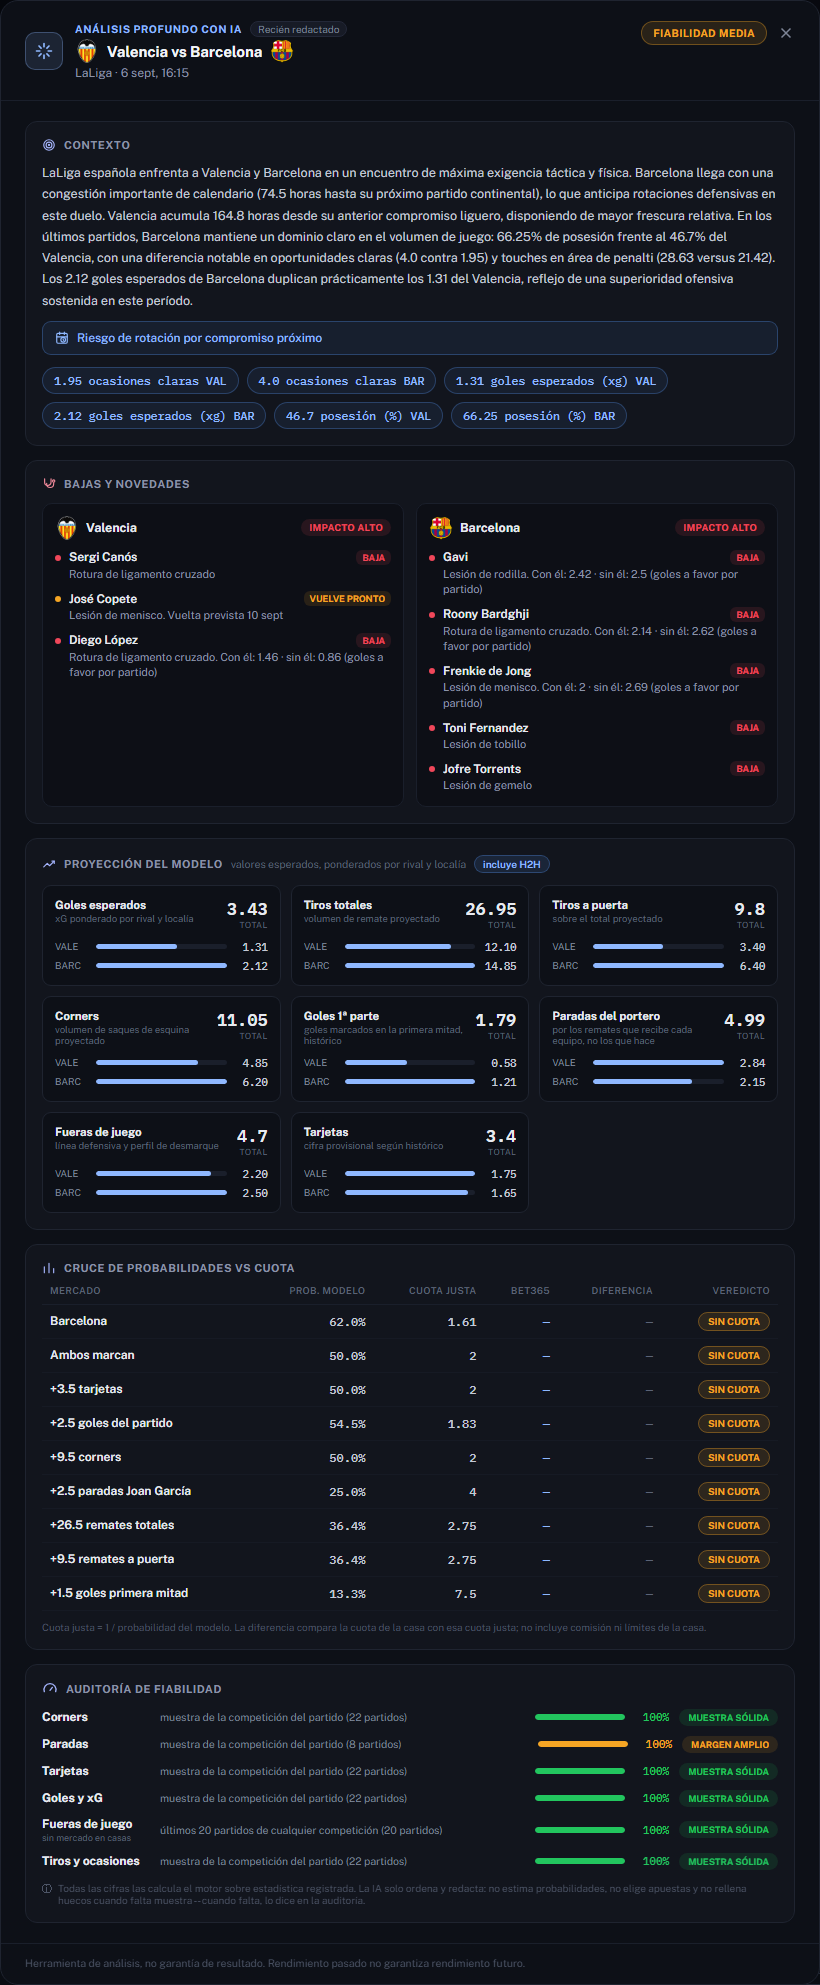Viewport: 820px width, 1985px height.
Task: Open the Fueras de juego projection card
Action: (161, 1163)
